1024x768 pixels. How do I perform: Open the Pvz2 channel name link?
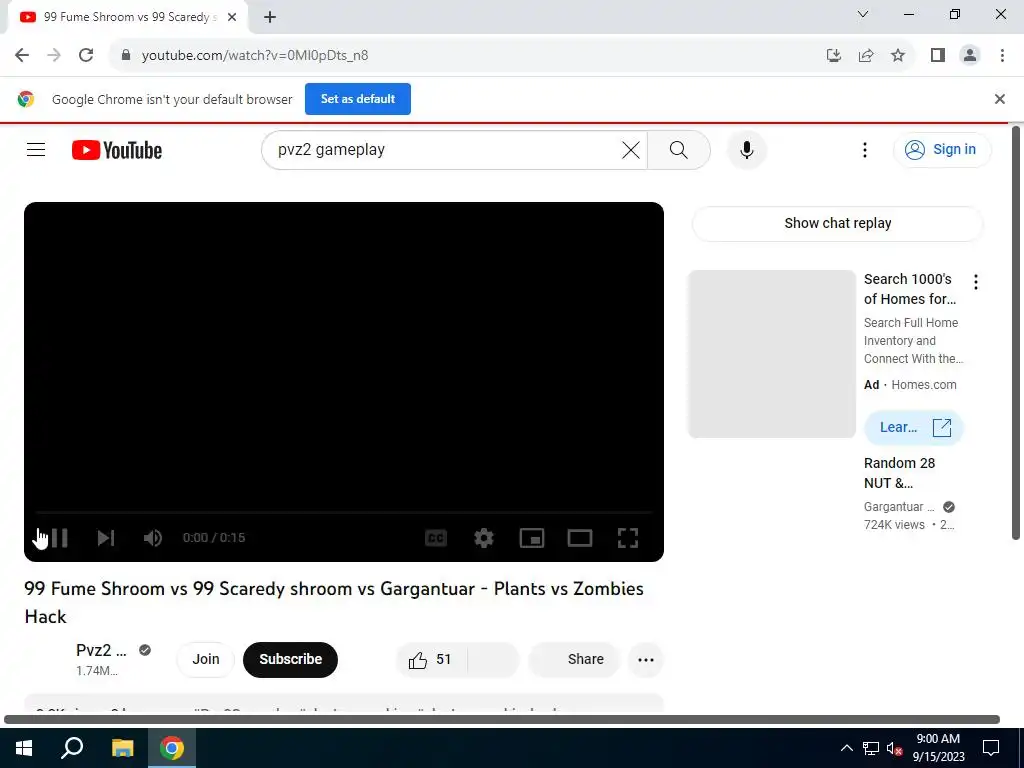[101, 650]
